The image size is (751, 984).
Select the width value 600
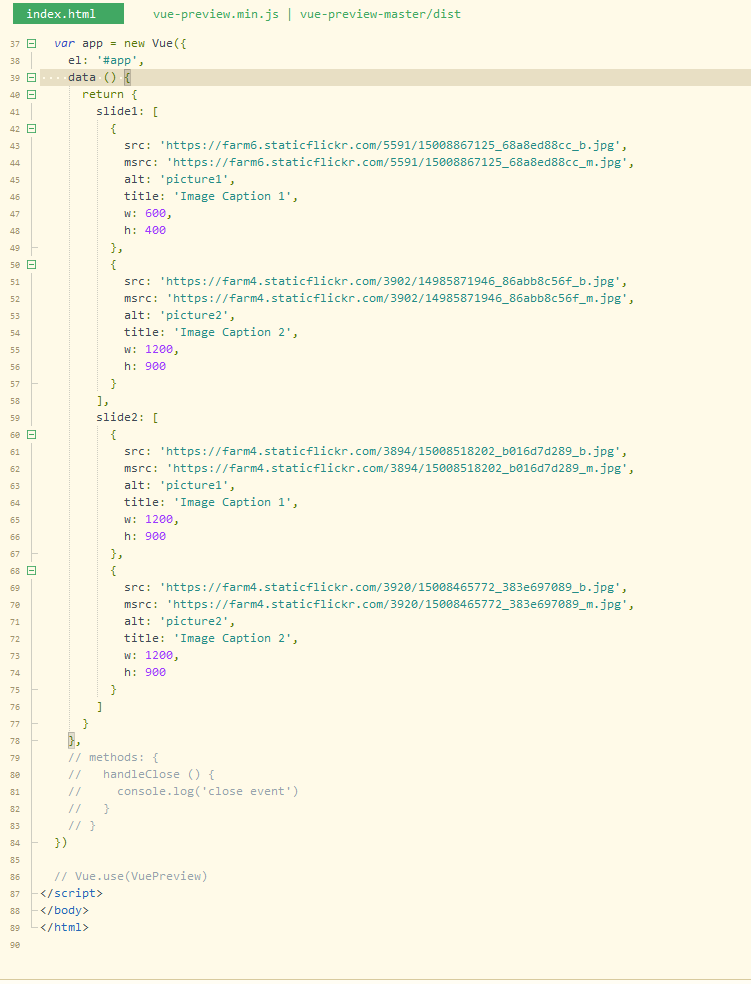pyautogui.click(x=156, y=213)
